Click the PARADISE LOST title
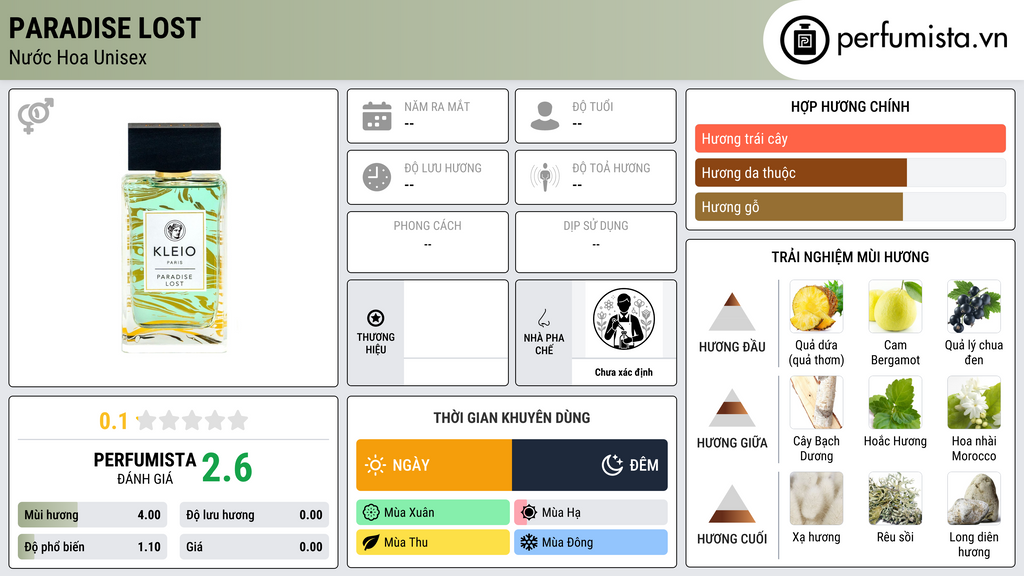Image resolution: width=1024 pixels, height=576 pixels. click(104, 28)
